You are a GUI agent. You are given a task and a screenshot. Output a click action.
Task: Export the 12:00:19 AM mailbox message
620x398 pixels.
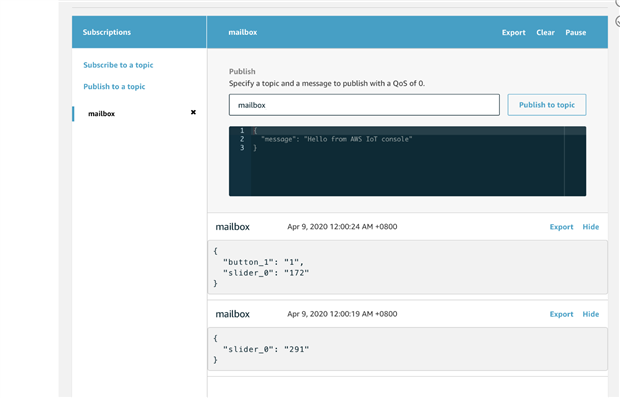click(x=561, y=314)
